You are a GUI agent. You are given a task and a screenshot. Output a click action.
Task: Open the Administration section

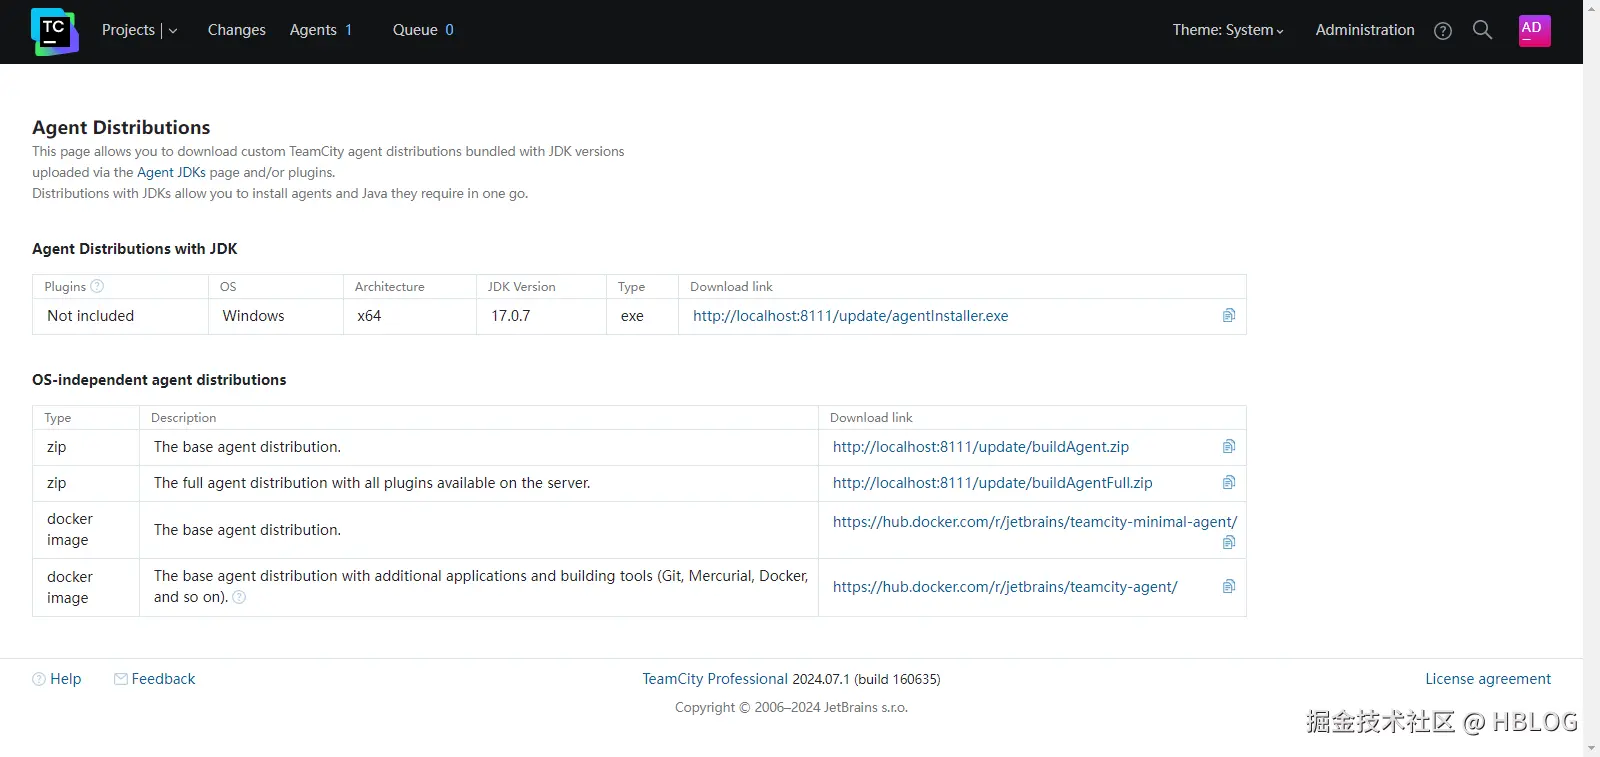(x=1364, y=30)
